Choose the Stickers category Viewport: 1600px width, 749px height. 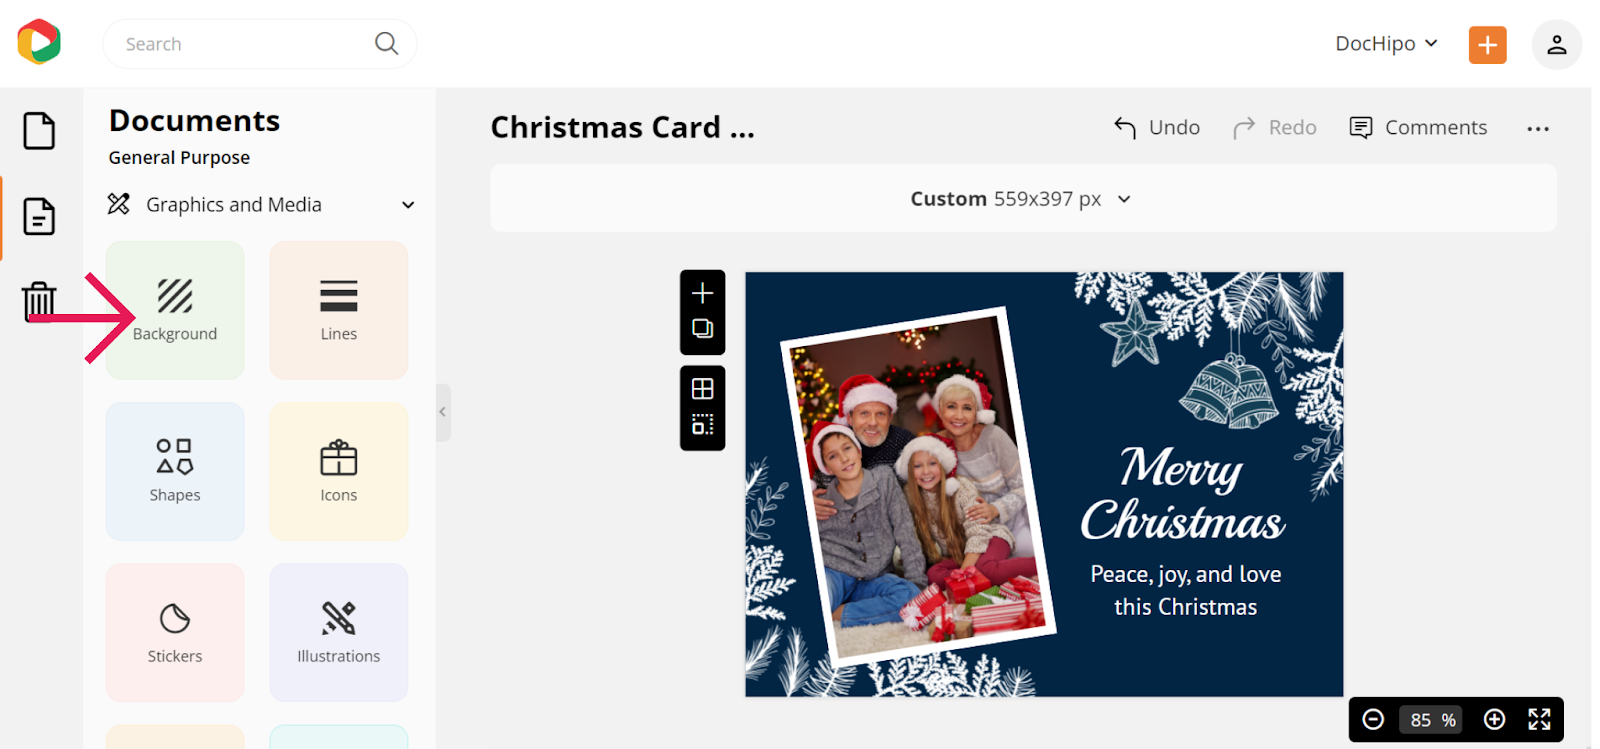175,632
